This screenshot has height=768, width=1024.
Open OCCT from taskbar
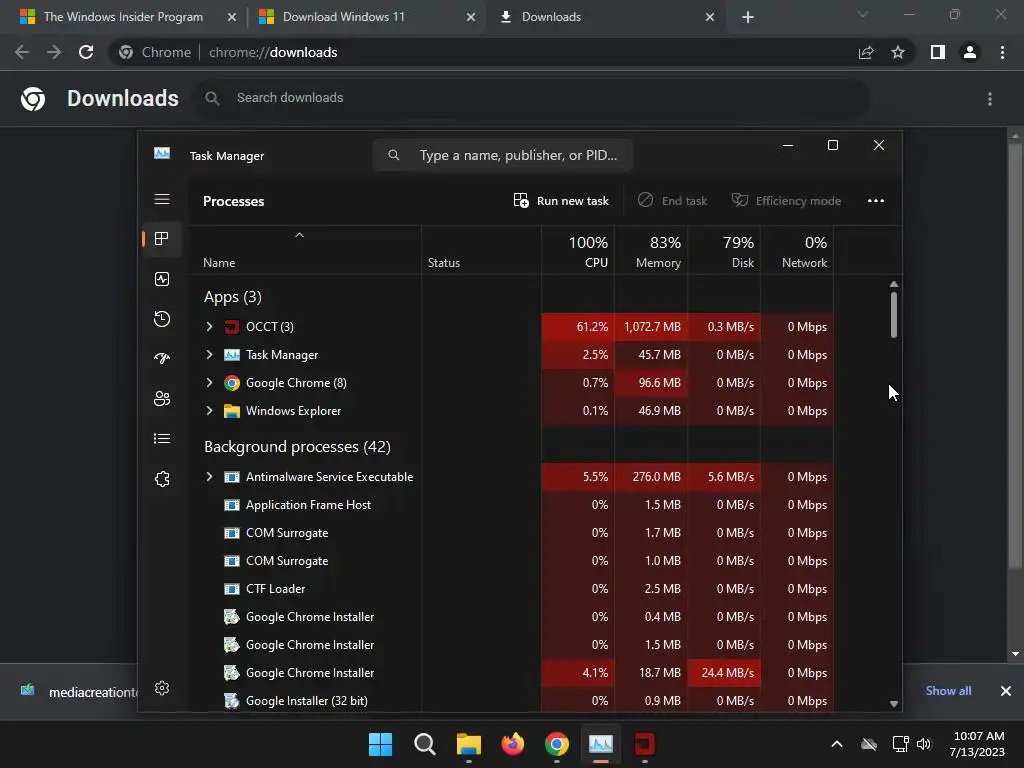[645, 744]
